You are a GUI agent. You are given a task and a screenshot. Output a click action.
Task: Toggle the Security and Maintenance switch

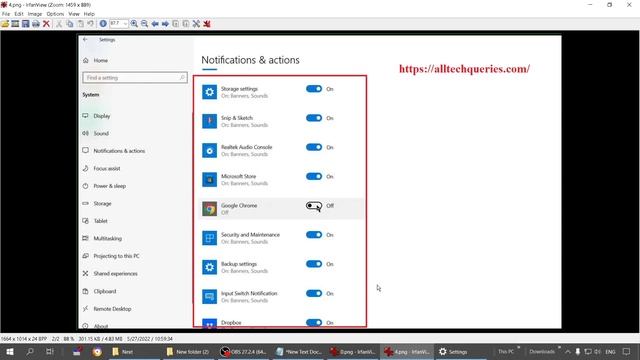pos(314,235)
